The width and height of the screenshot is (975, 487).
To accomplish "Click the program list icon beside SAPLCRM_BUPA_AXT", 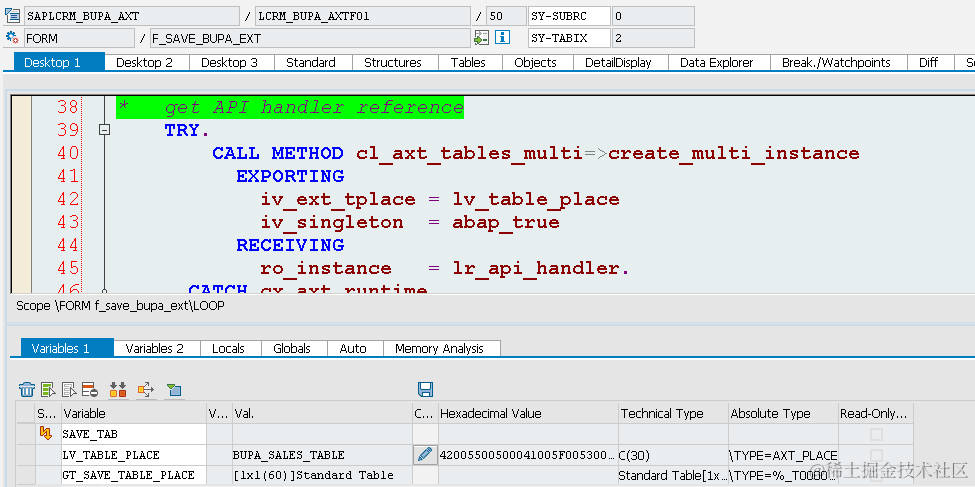I will pyautogui.click(x=12, y=16).
